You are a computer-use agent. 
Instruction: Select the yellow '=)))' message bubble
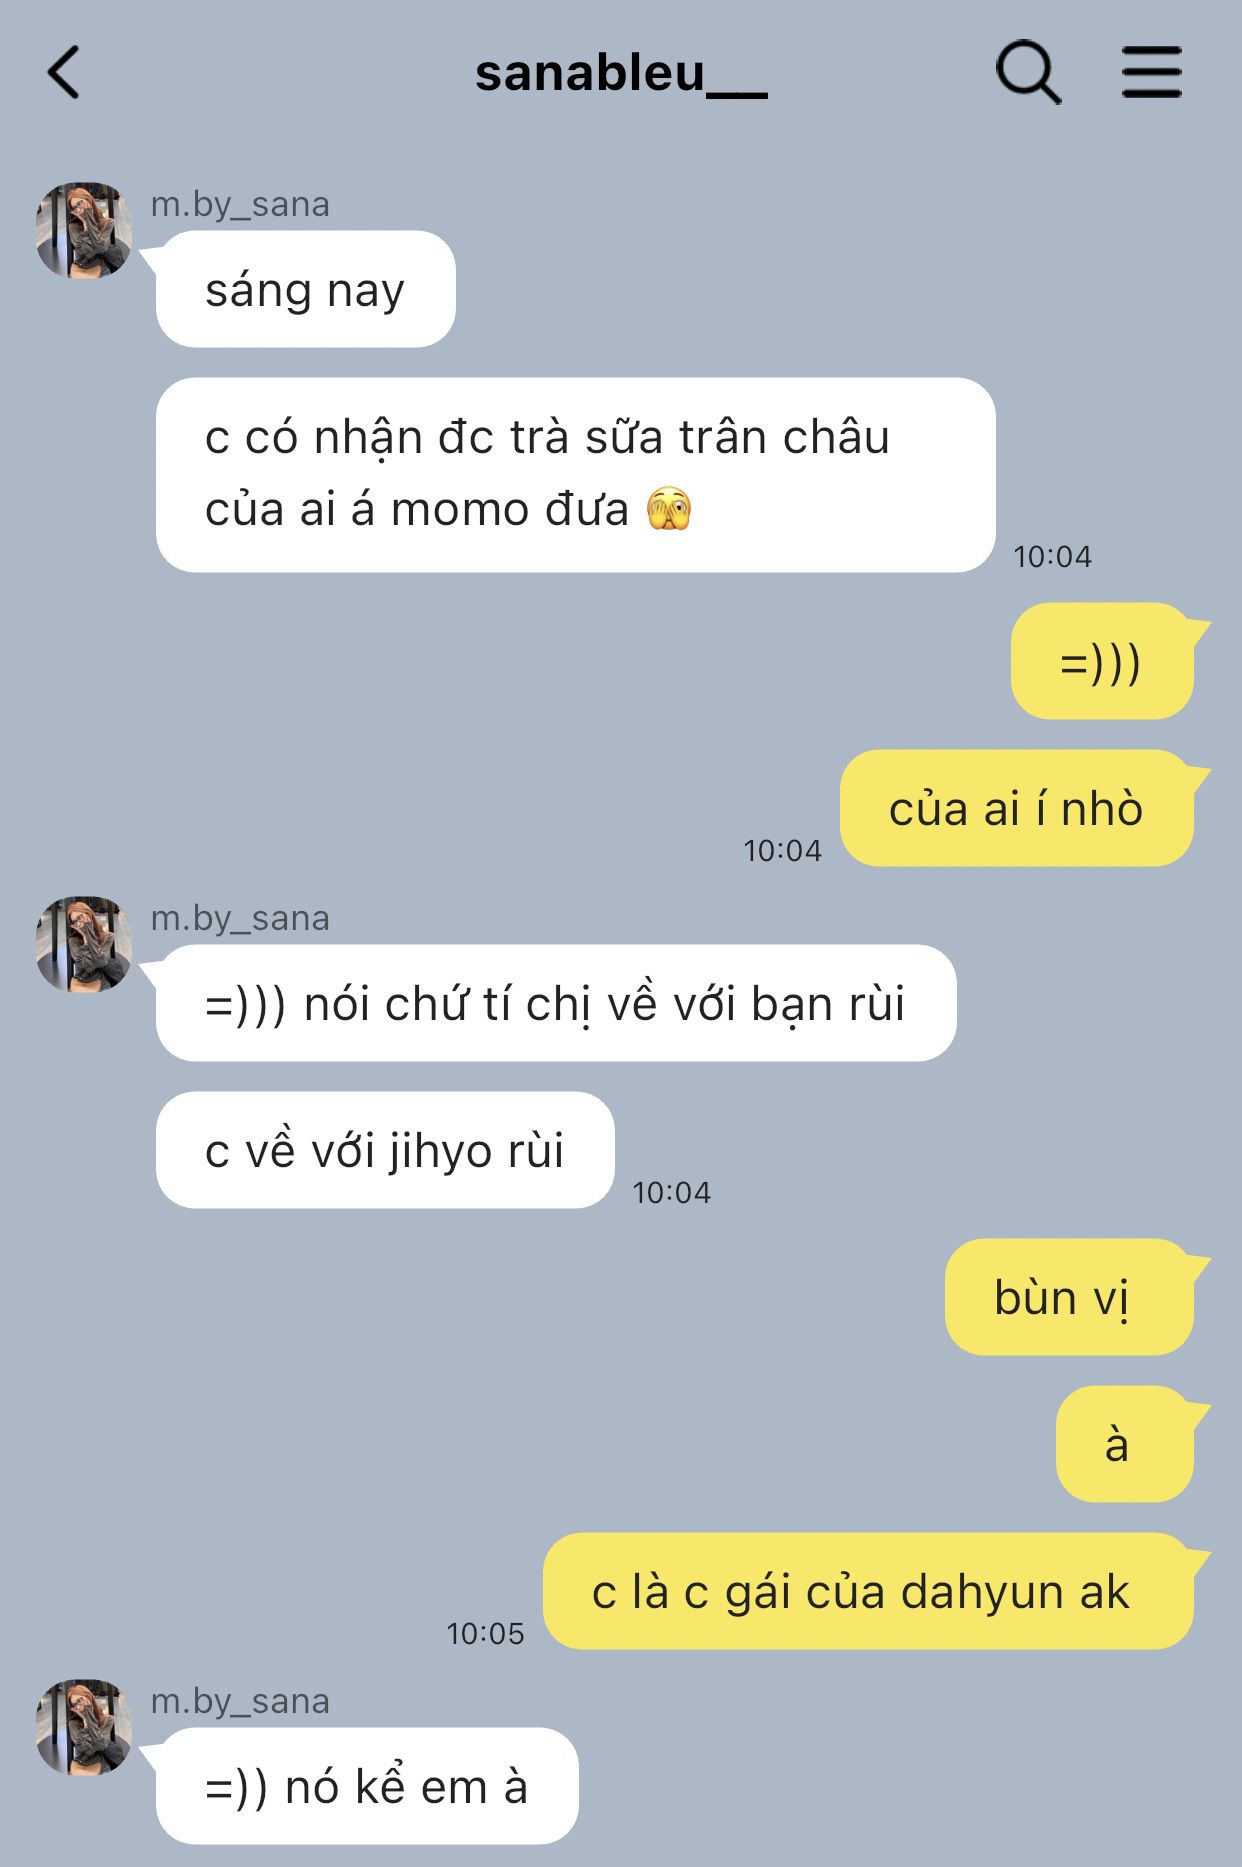1102,661
